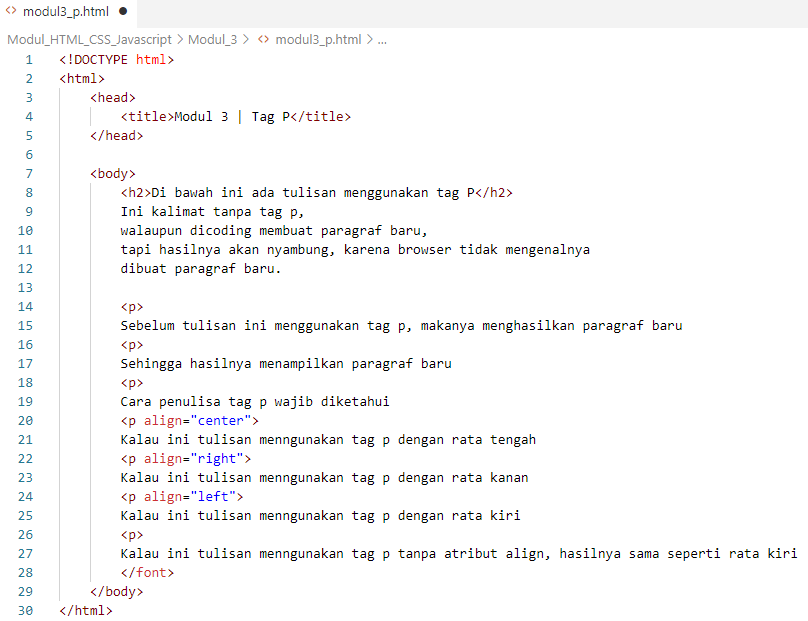
Task: Open the modul3_p.html breadcrumb file item
Action: (318, 40)
